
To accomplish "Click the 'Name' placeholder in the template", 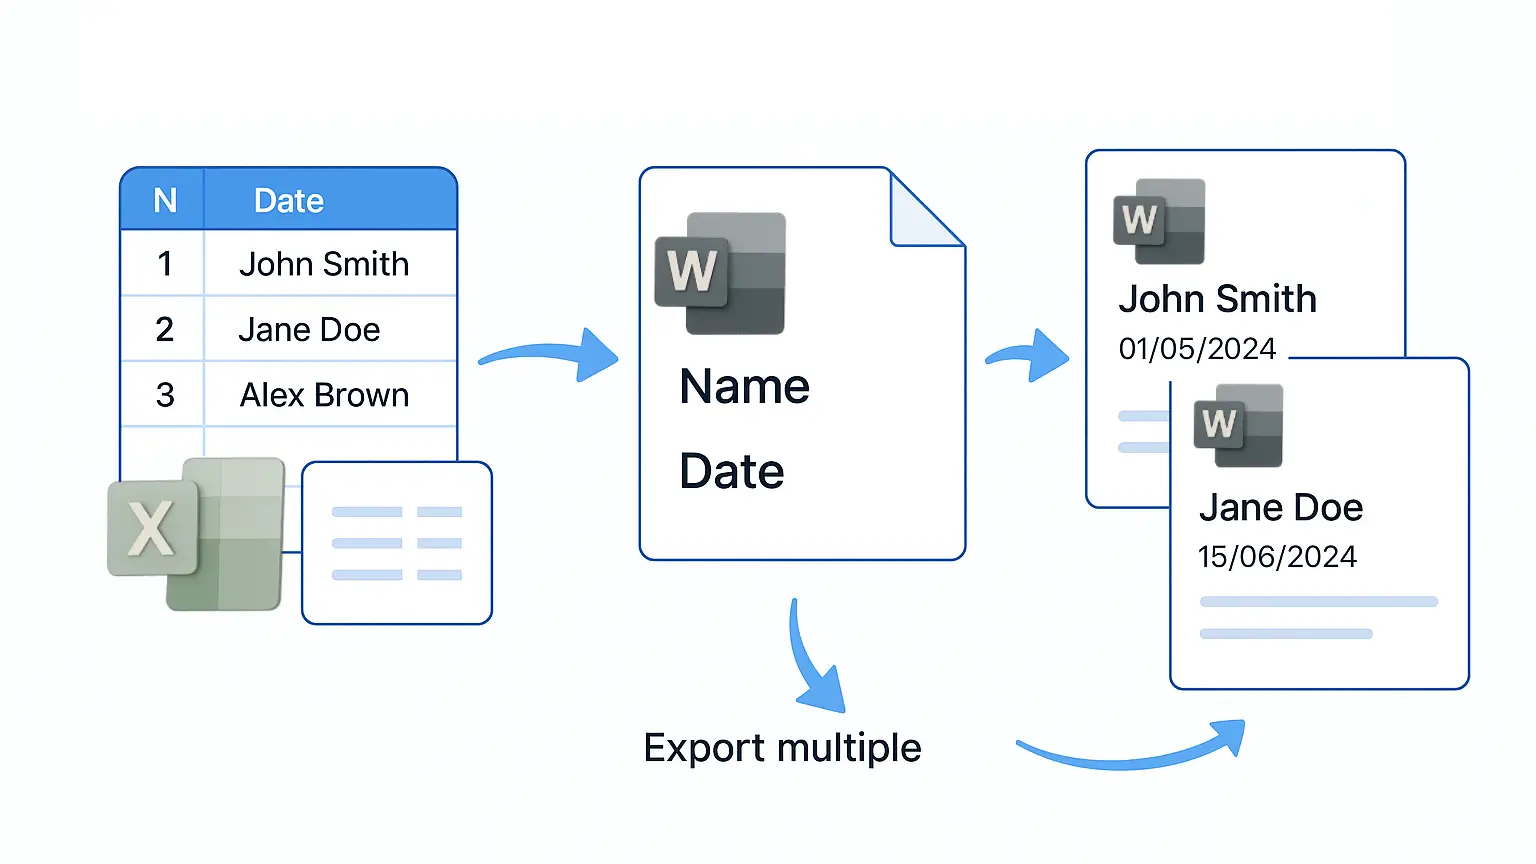I will (x=745, y=387).
